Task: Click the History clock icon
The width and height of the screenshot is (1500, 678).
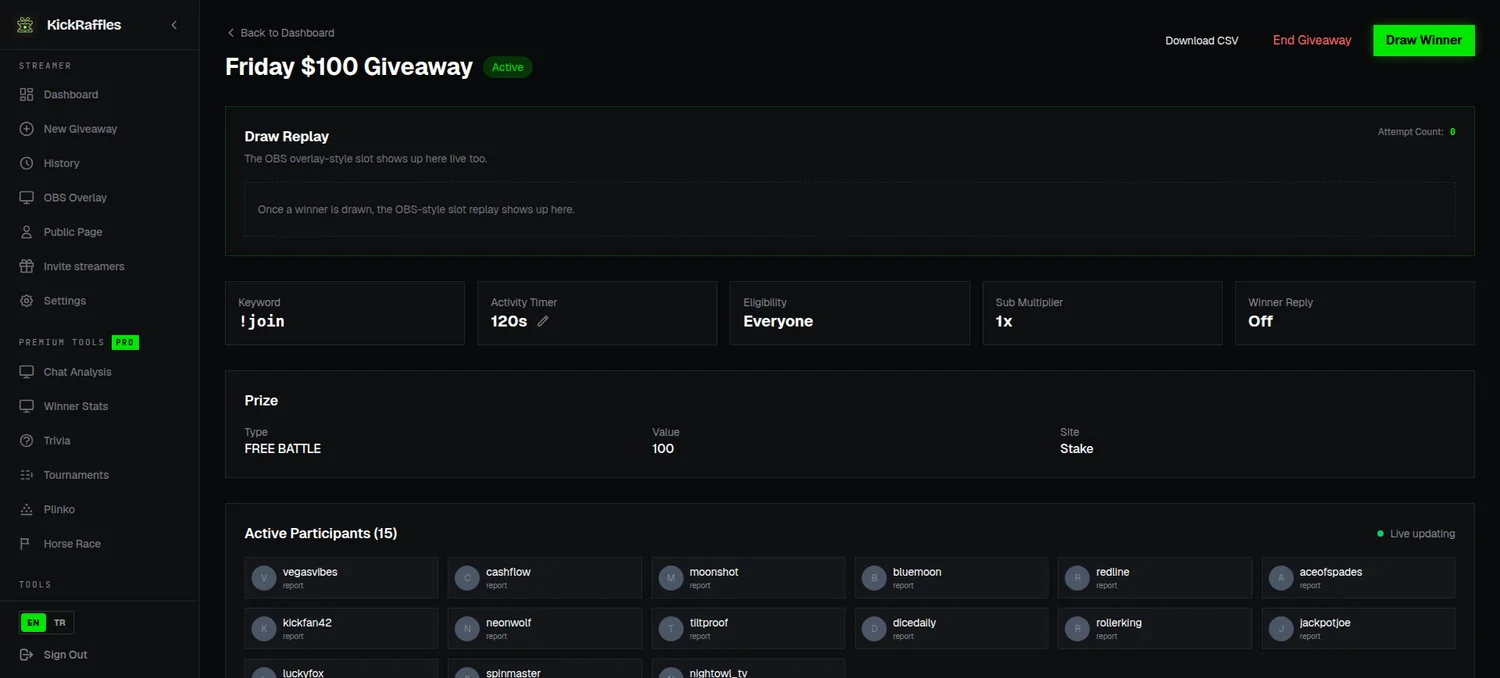Action: [x=27, y=163]
